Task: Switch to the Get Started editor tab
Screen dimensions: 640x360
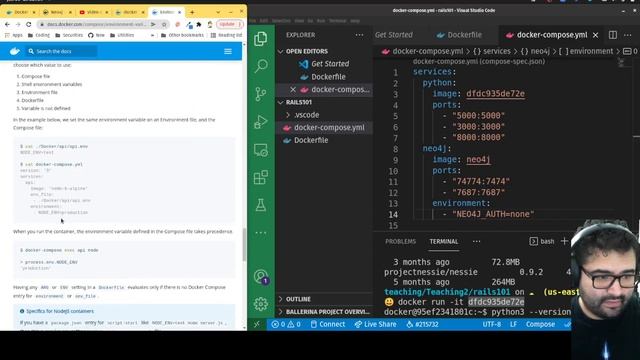Action: tap(394, 35)
